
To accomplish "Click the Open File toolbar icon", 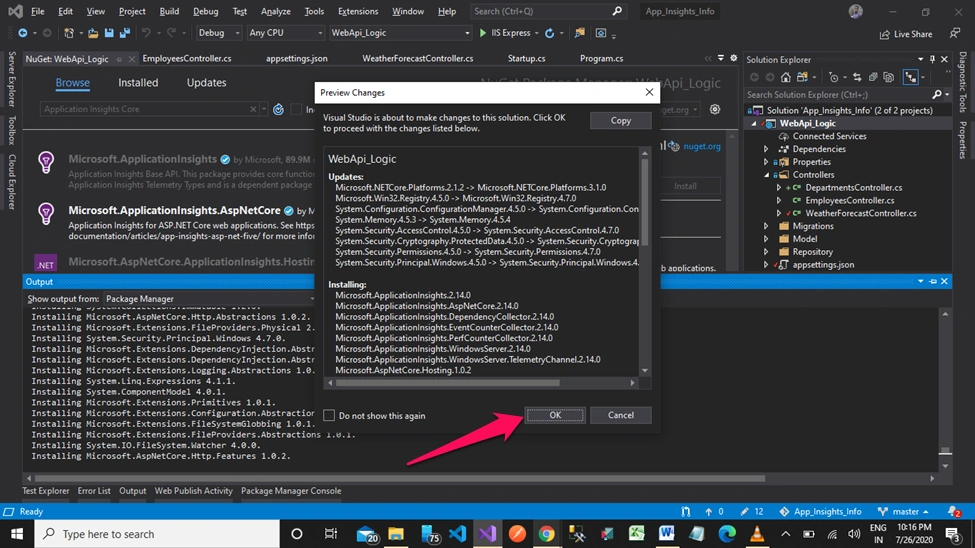I will [x=93, y=33].
